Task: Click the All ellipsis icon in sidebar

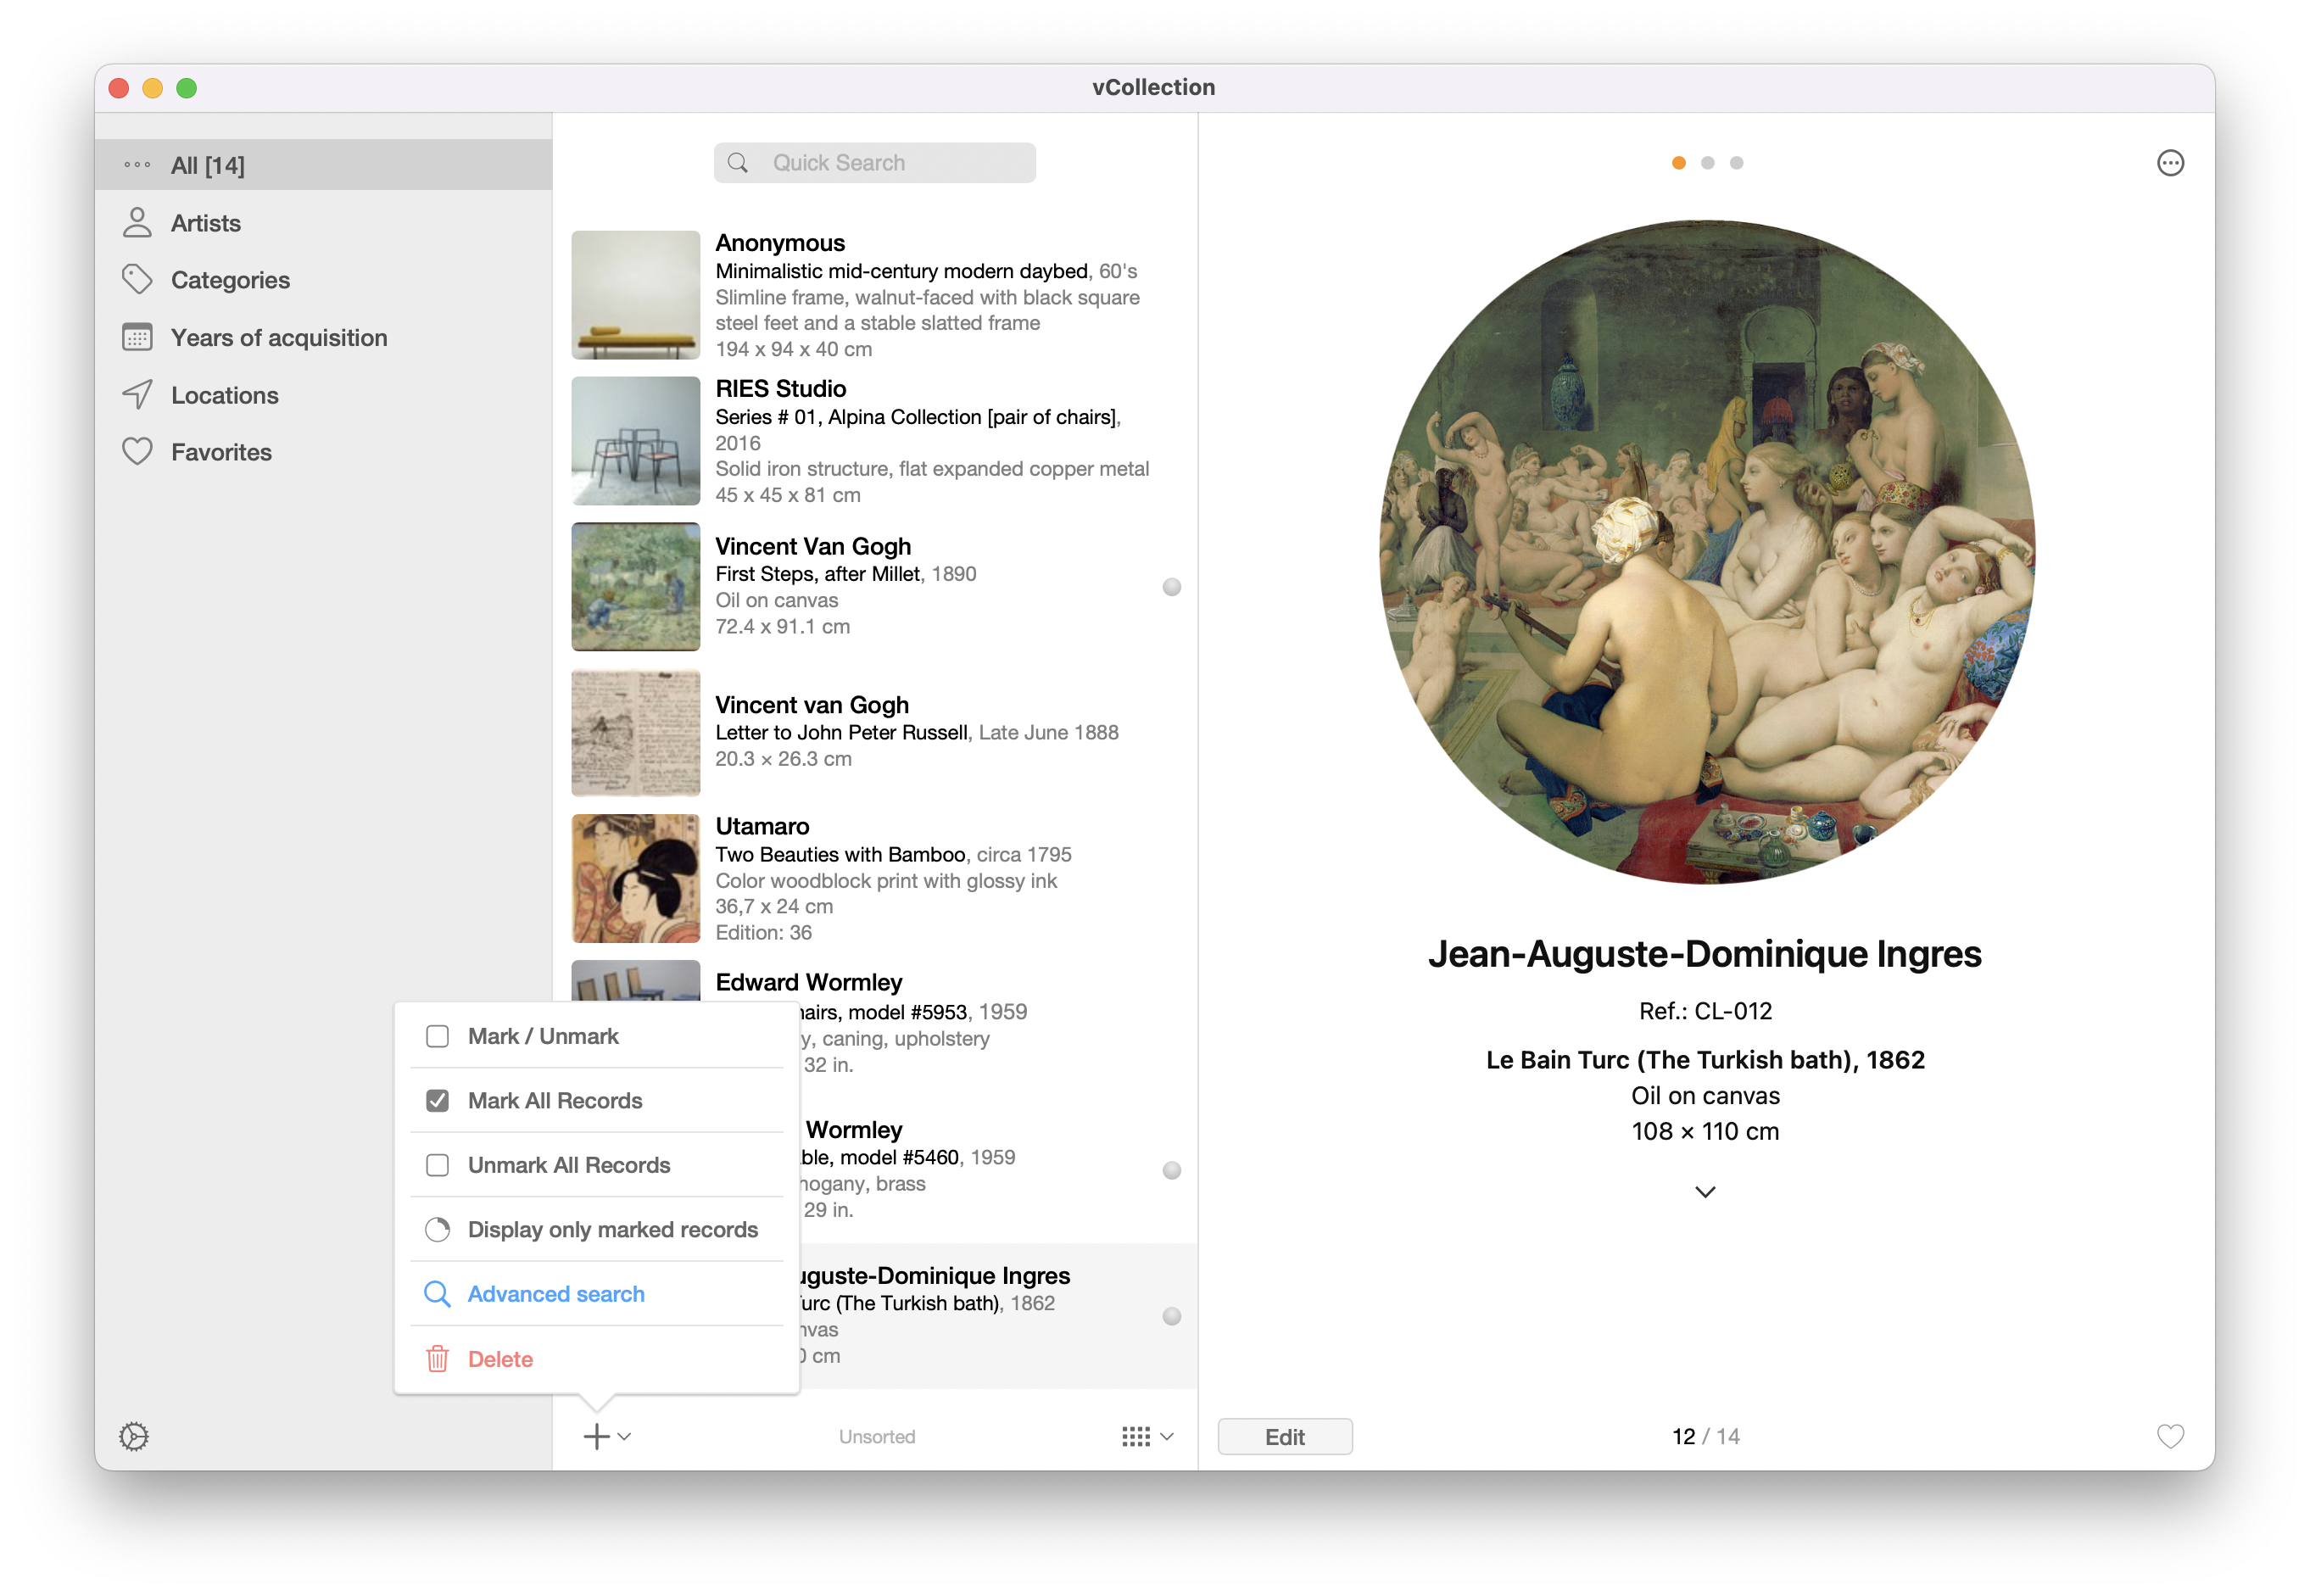Action: pos(137,165)
